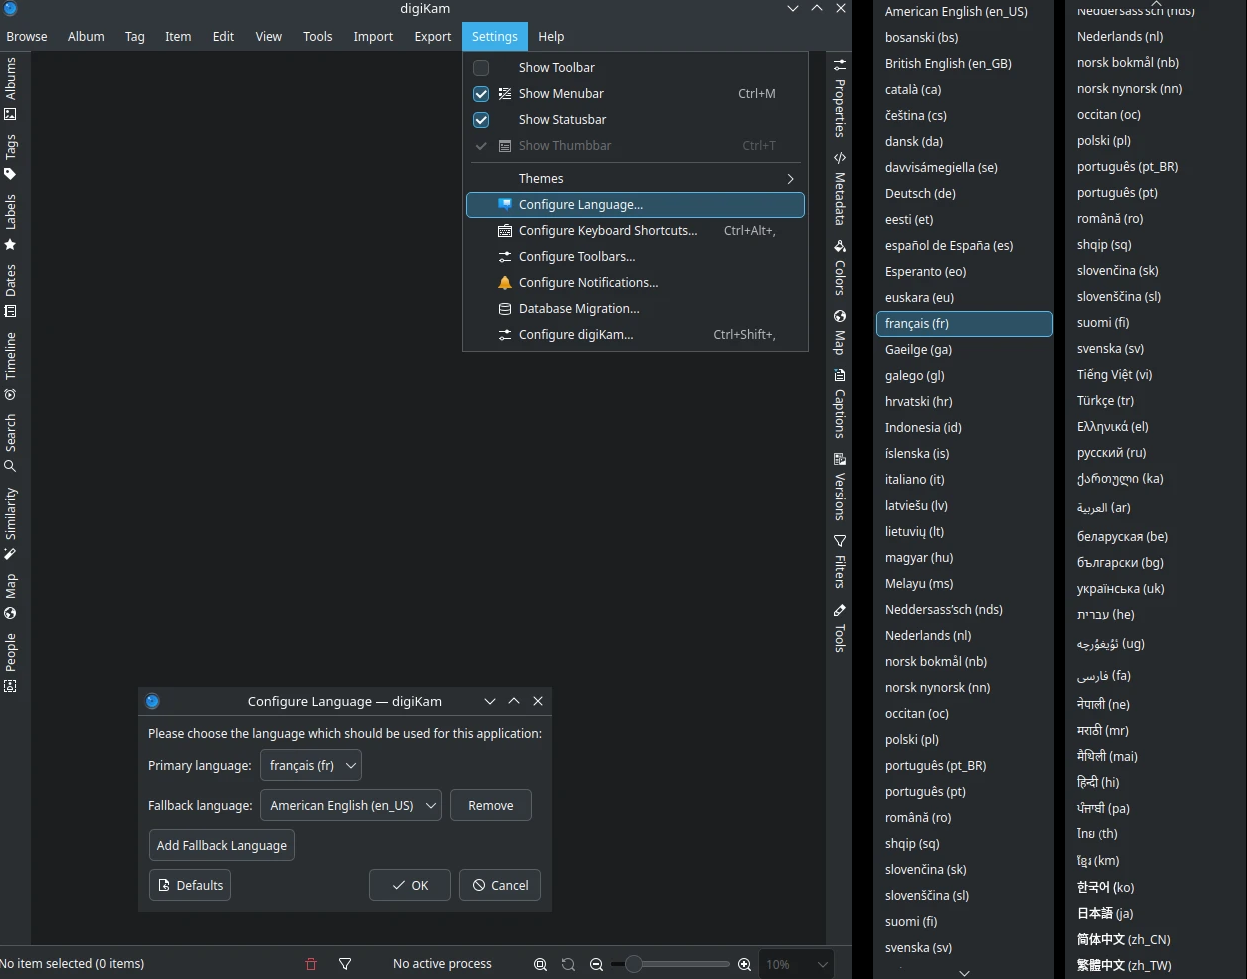The image size is (1247, 979).
Task: Select the zoom-in magnifier in the status bar
Action: (744, 963)
